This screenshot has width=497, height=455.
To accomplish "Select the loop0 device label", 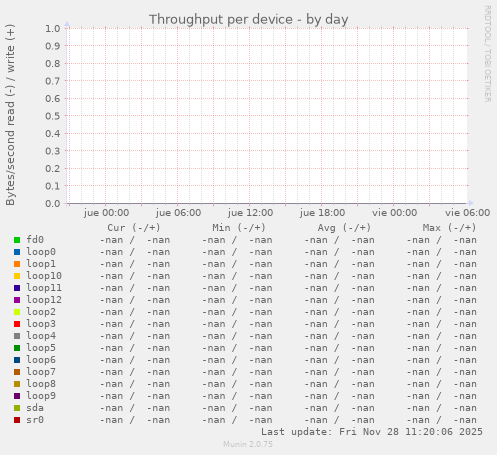I will (x=41, y=252).
